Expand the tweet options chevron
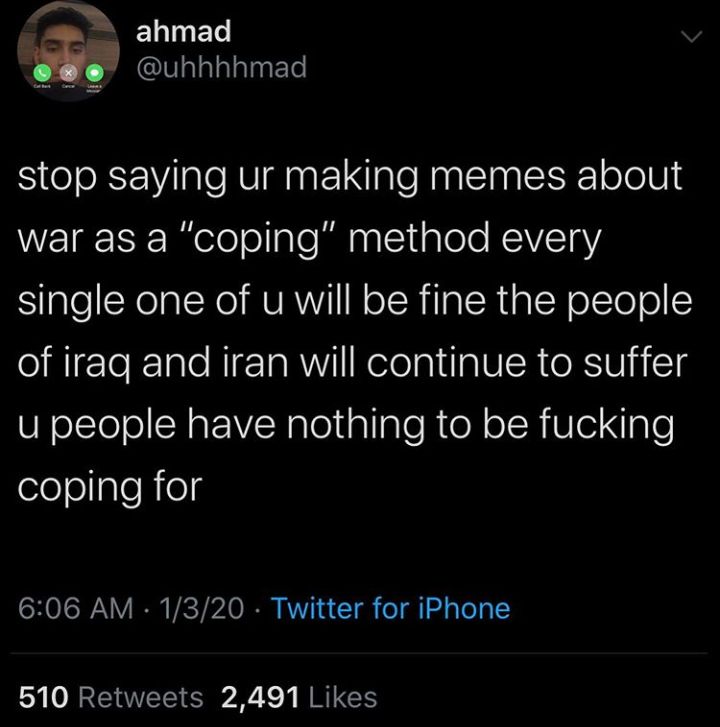 (691, 36)
